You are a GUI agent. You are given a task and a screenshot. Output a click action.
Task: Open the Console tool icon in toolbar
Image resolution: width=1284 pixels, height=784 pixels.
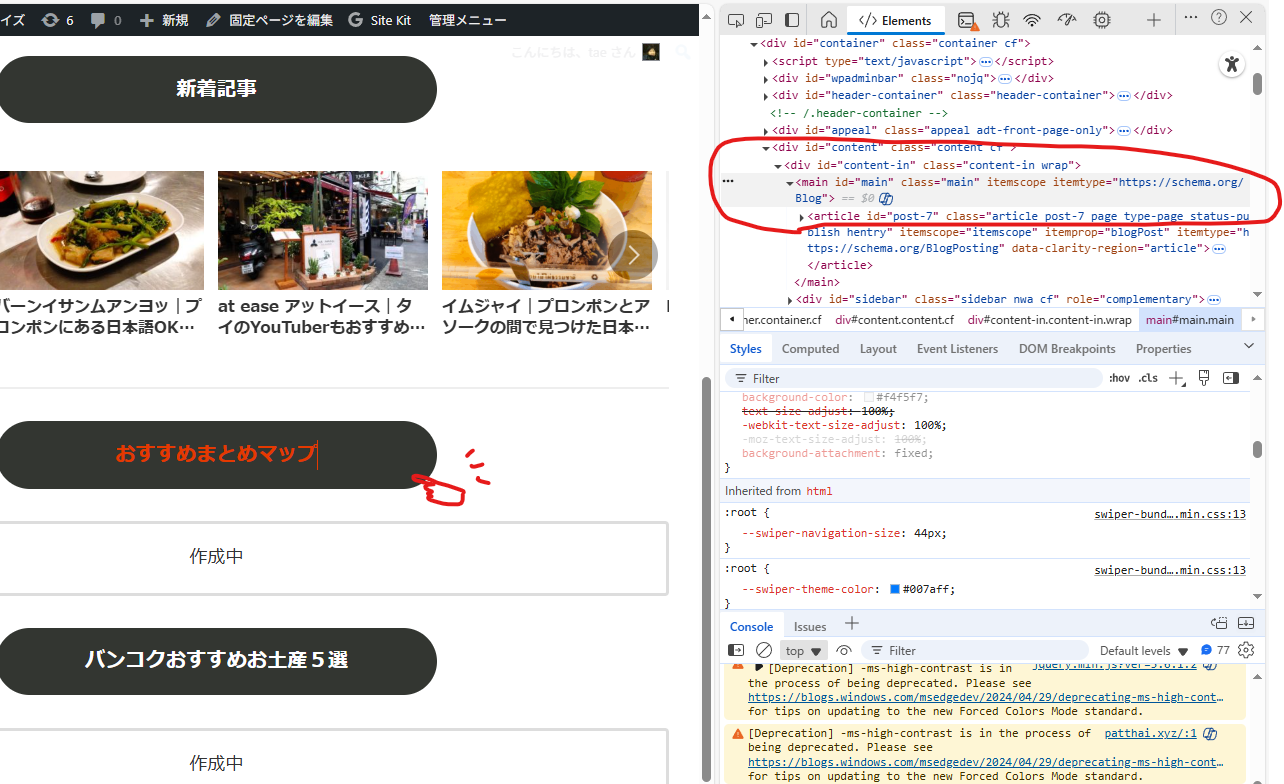pyautogui.click(x=966, y=19)
